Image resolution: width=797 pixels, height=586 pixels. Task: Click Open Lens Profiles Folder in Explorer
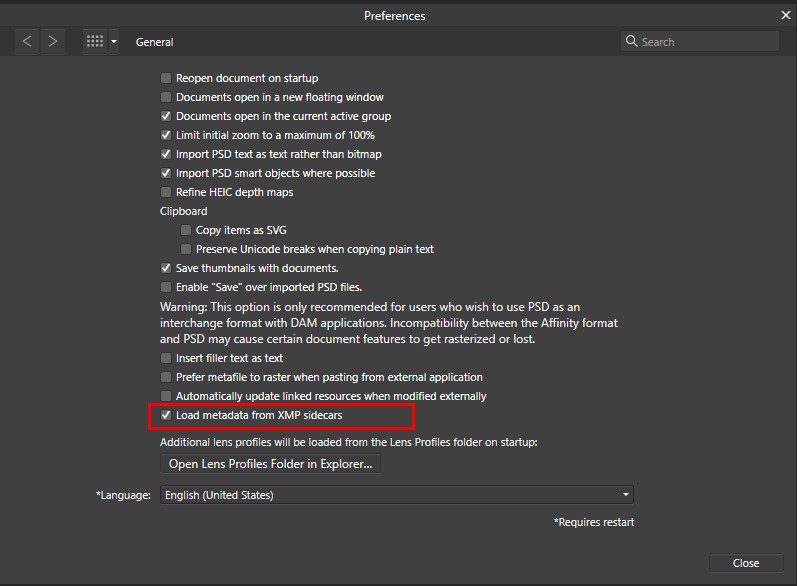coord(270,464)
